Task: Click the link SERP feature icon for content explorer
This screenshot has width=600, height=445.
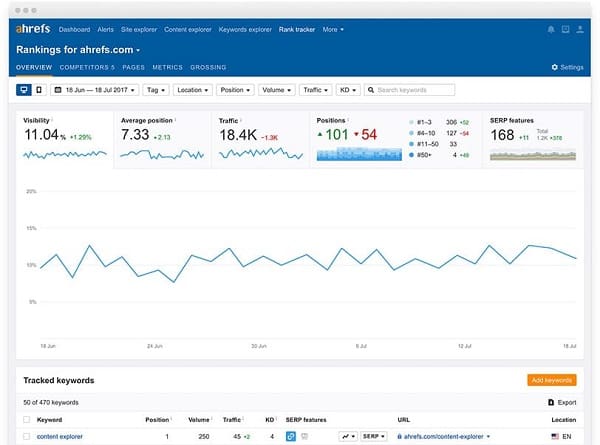Action: click(291, 436)
